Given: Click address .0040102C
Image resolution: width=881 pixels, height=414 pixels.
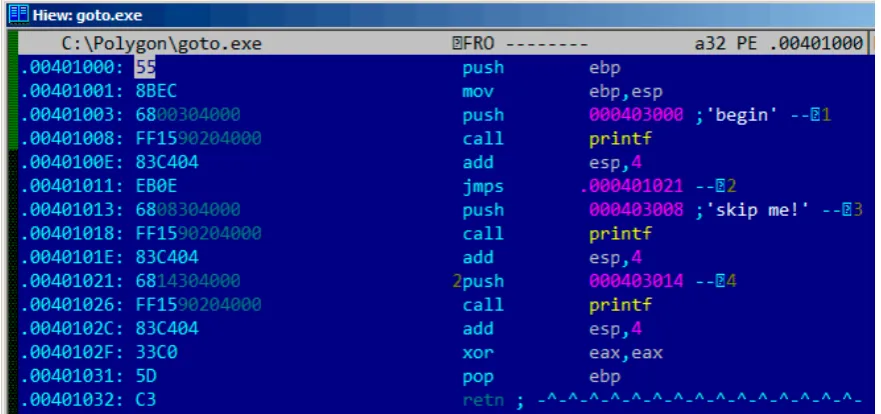Looking at the screenshot, I should coord(73,329).
